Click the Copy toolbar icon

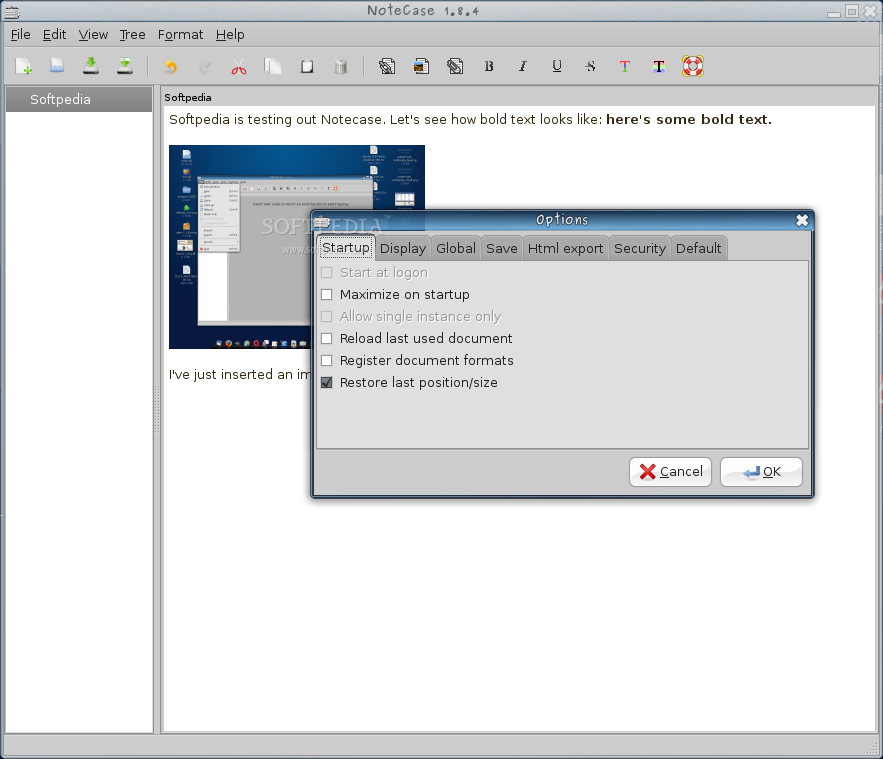273,66
